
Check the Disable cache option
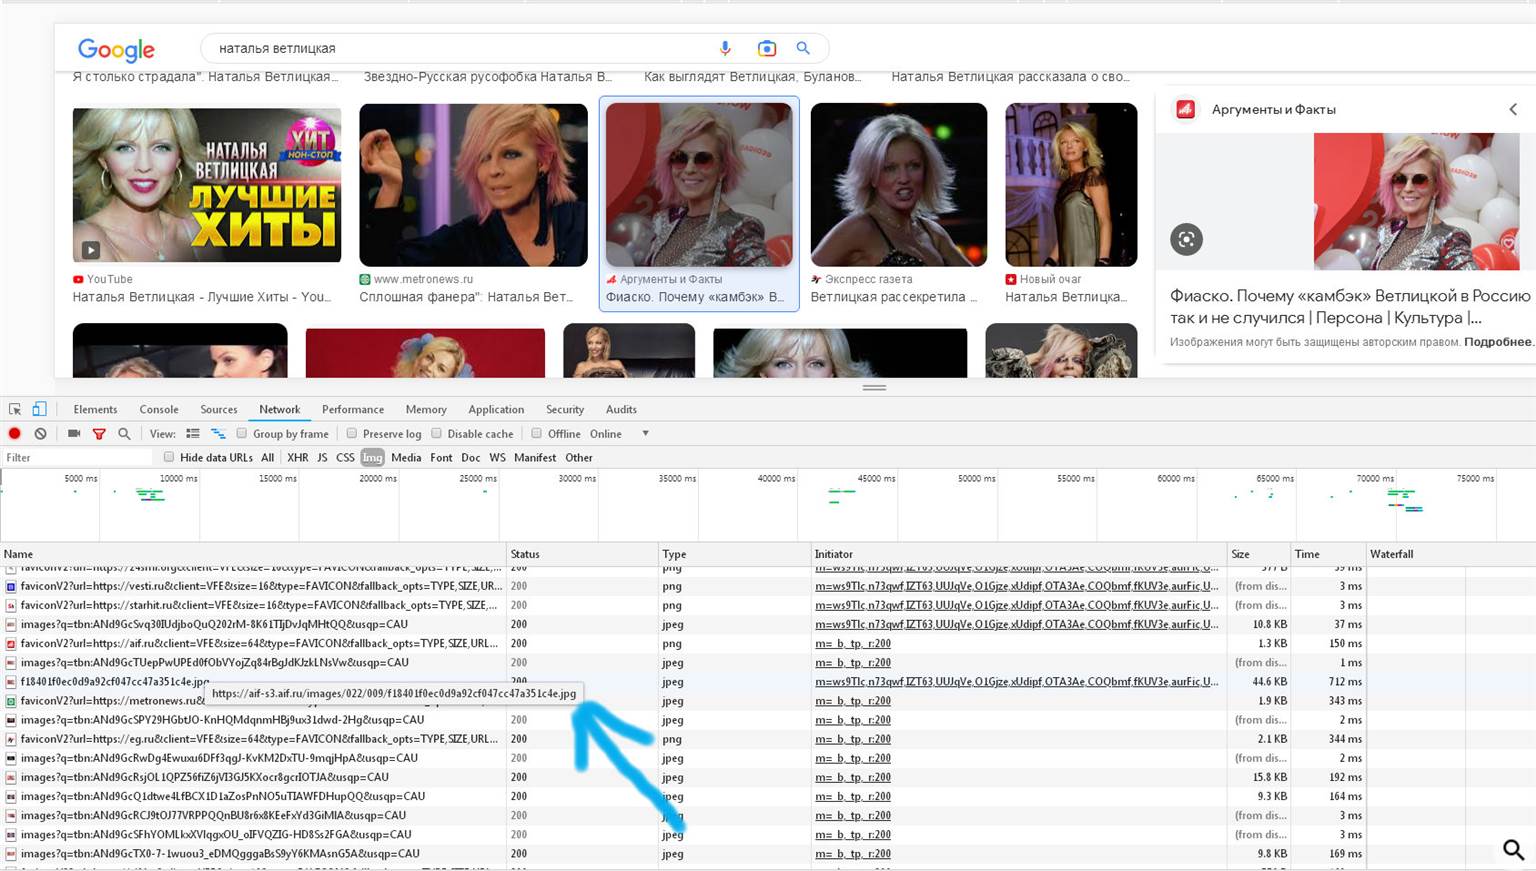(437, 434)
